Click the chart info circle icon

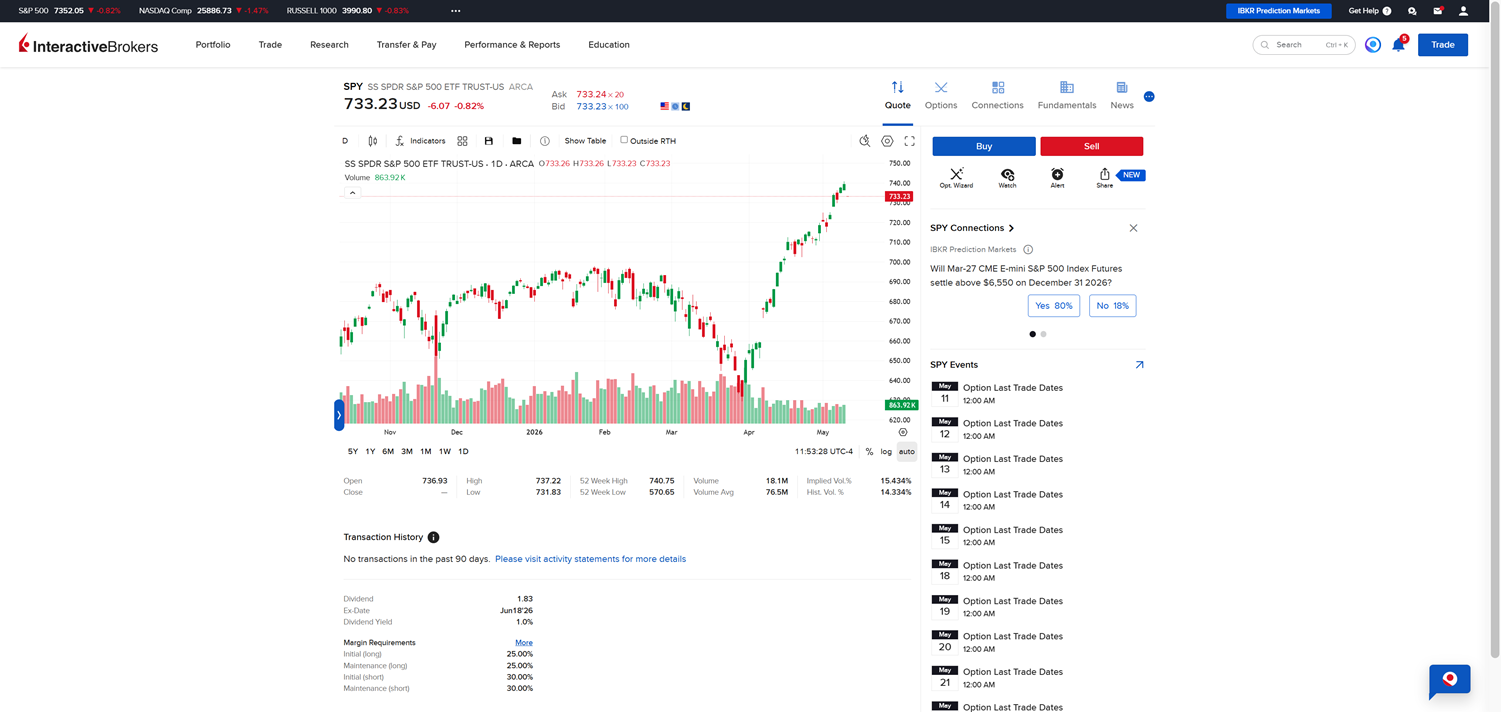point(544,141)
